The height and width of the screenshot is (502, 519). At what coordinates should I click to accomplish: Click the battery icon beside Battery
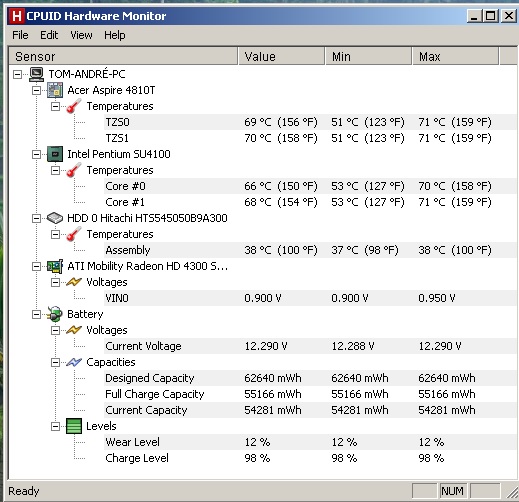point(55,314)
